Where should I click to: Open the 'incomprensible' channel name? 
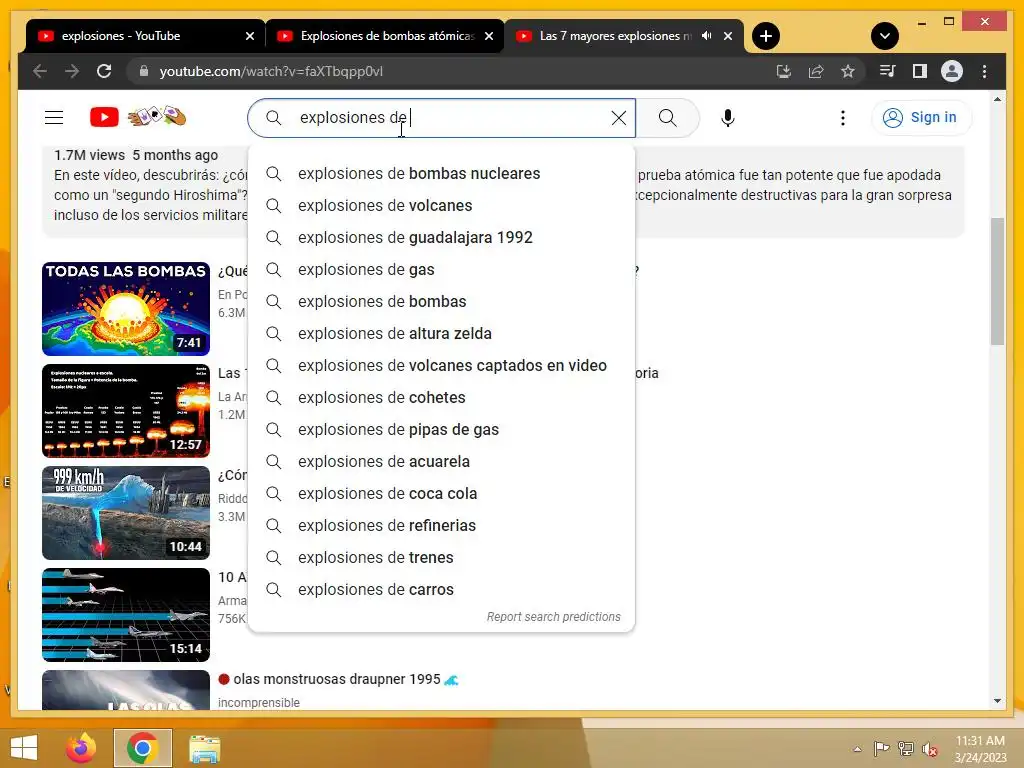(x=259, y=703)
